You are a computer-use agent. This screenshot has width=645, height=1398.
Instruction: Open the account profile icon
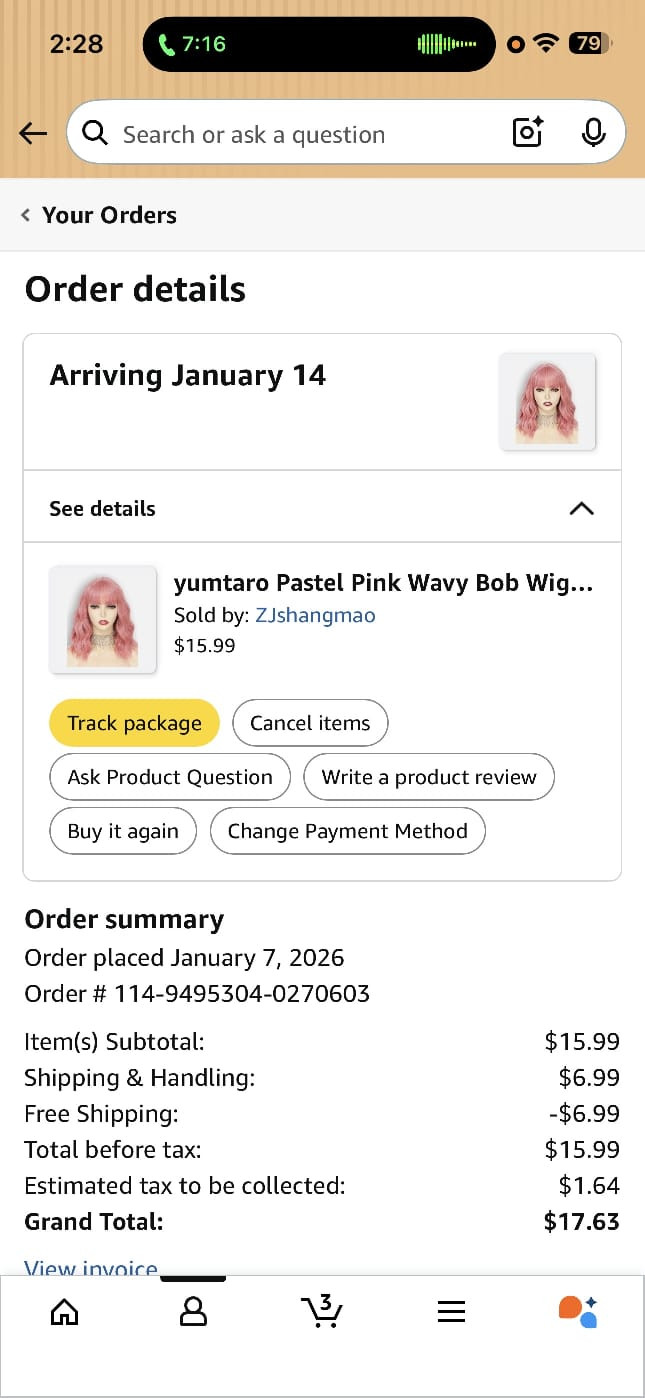pyautogui.click(x=193, y=1311)
